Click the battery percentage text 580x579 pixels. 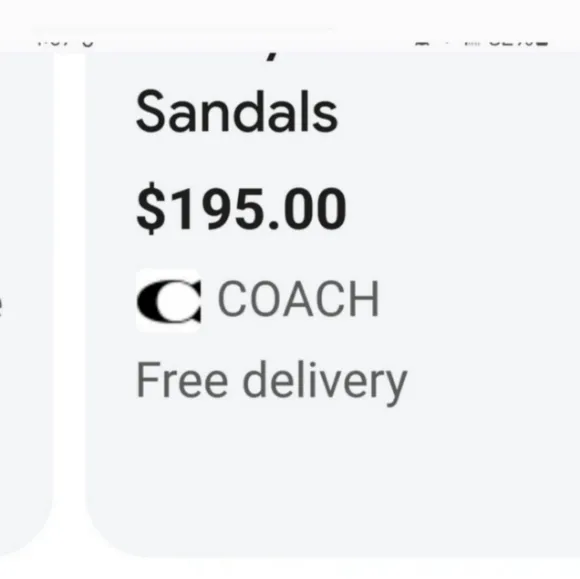(x=512, y=43)
